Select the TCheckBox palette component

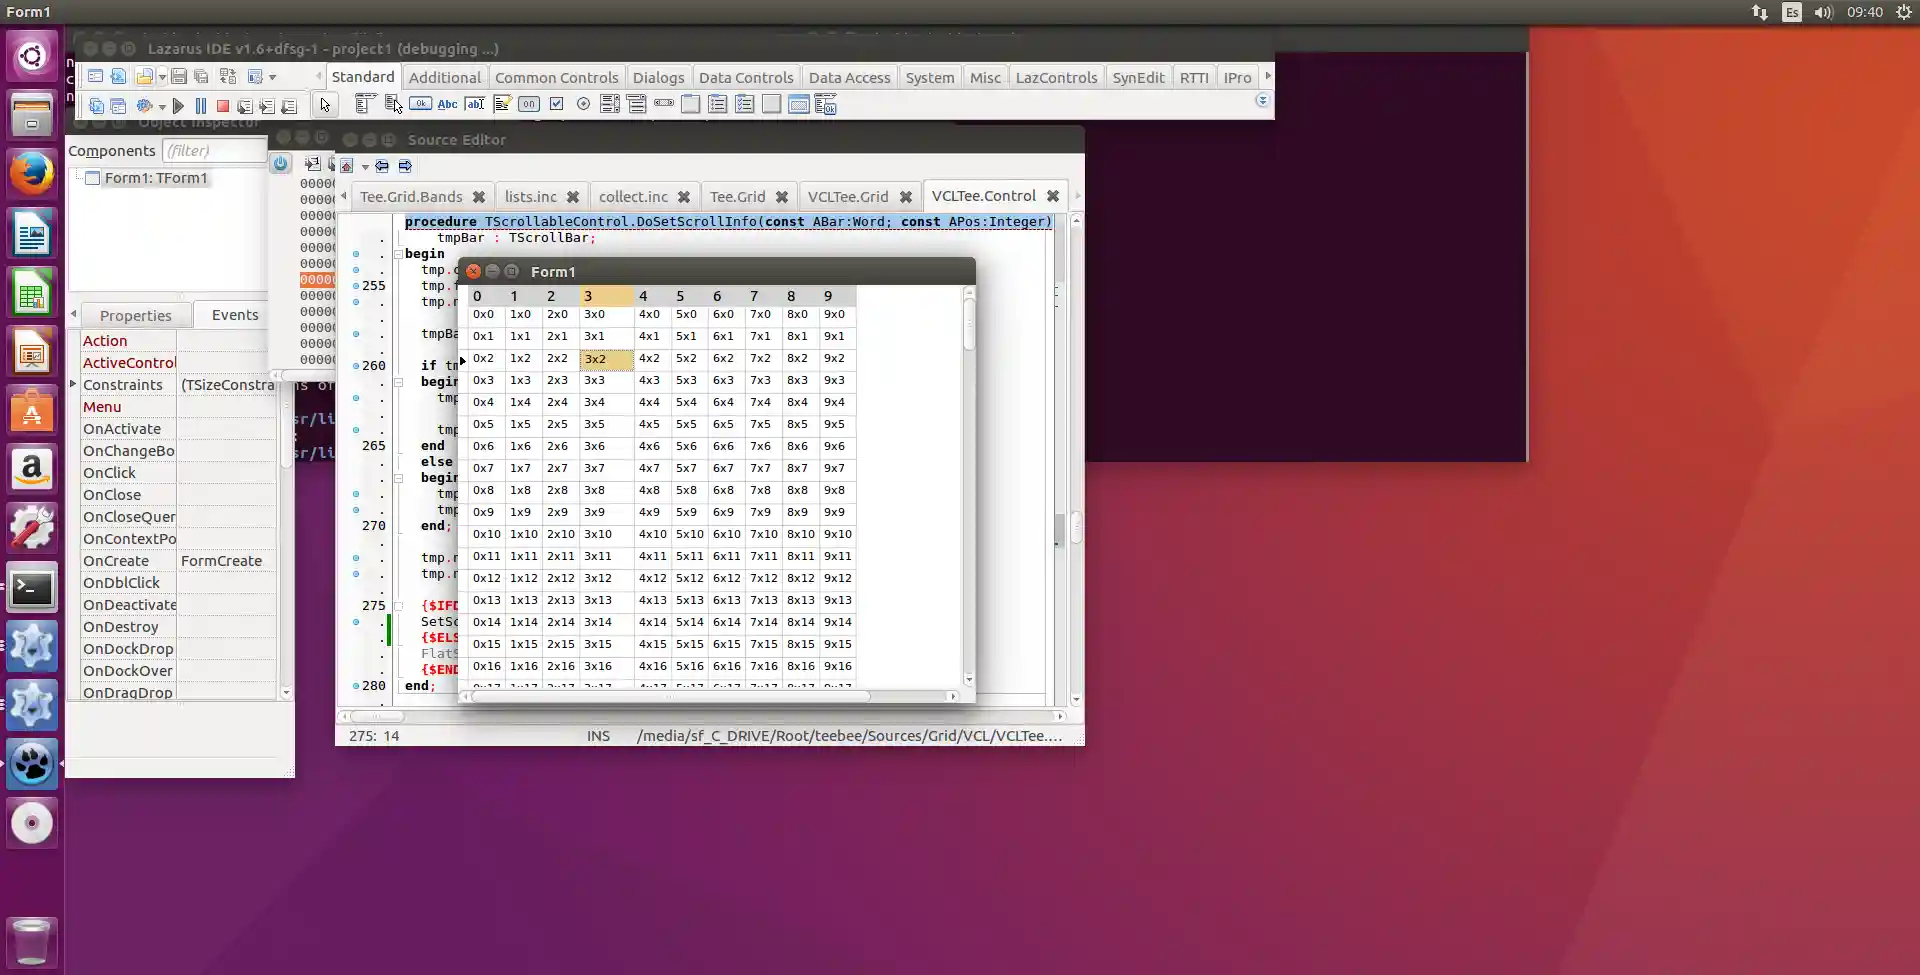pyautogui.click(x=556, y=104)
